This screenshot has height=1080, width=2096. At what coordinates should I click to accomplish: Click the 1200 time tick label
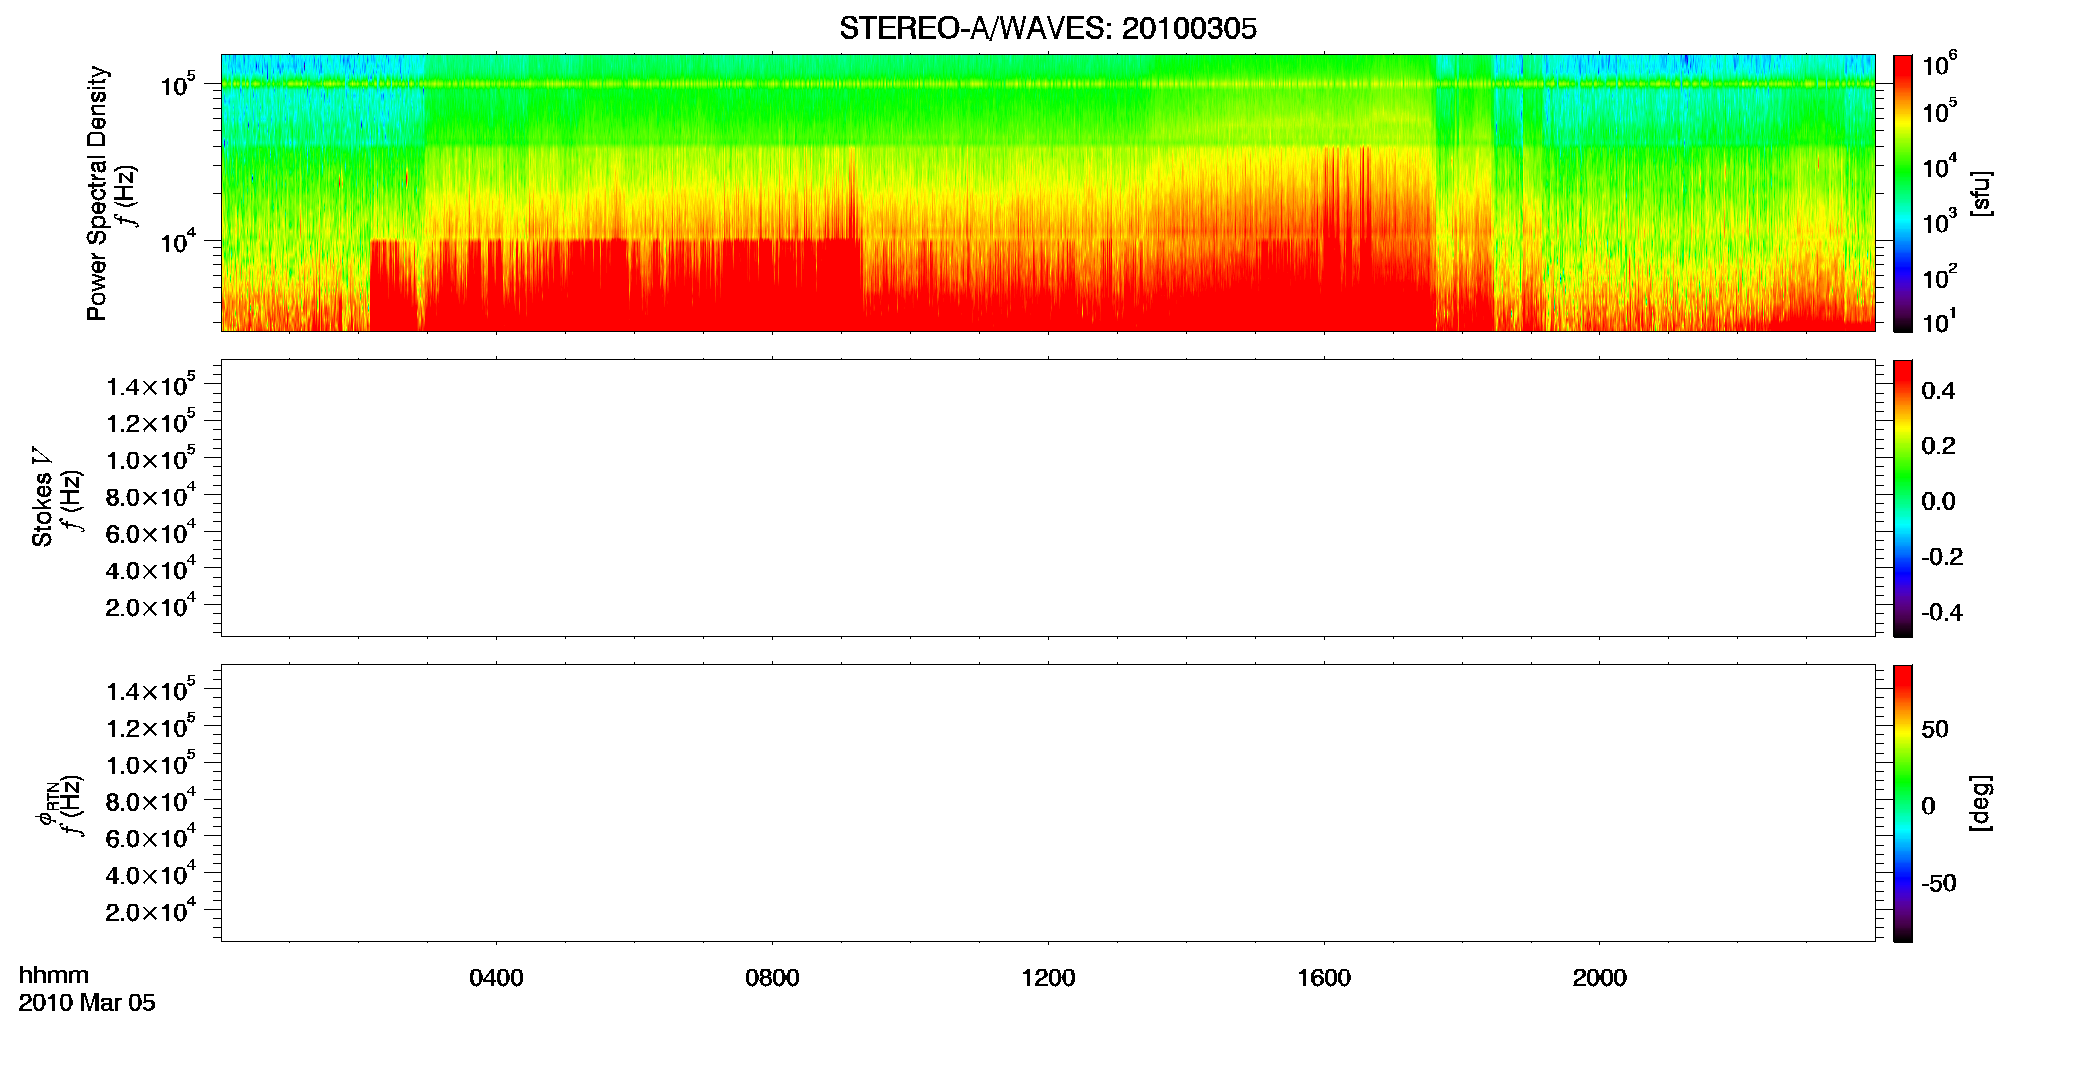click(1048, 978)
